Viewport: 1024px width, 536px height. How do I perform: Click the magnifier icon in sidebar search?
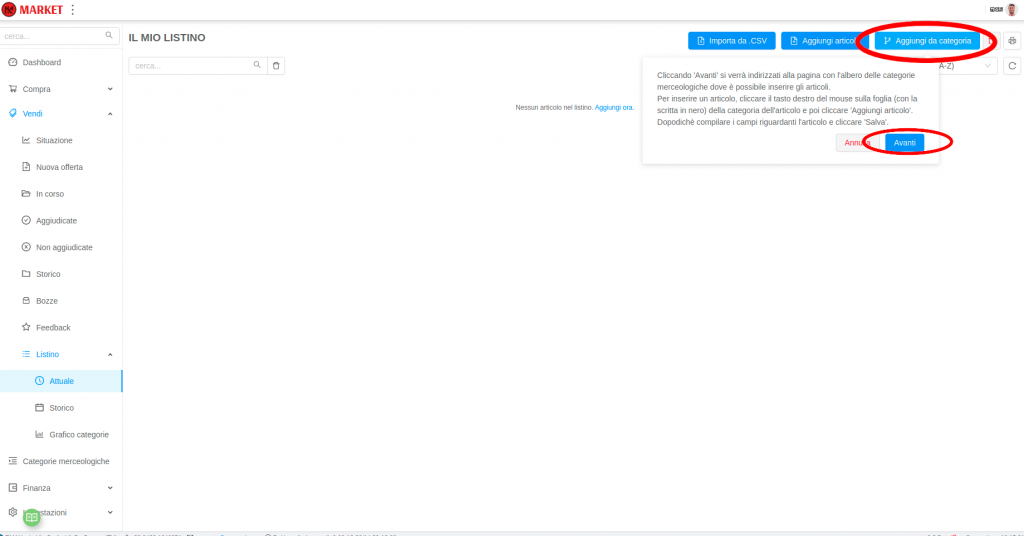(110, 36)
